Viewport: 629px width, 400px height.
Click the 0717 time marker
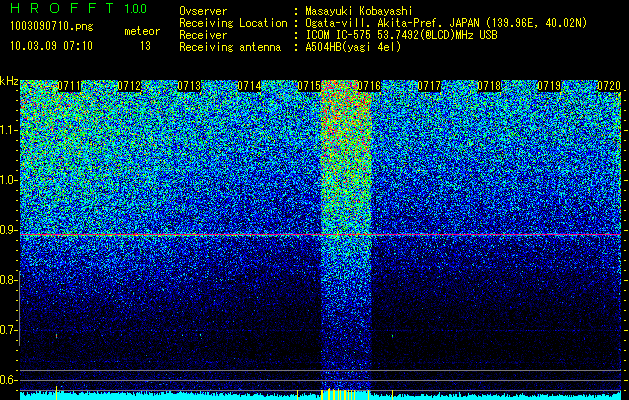pyautogui.click(x=429, y=86)
